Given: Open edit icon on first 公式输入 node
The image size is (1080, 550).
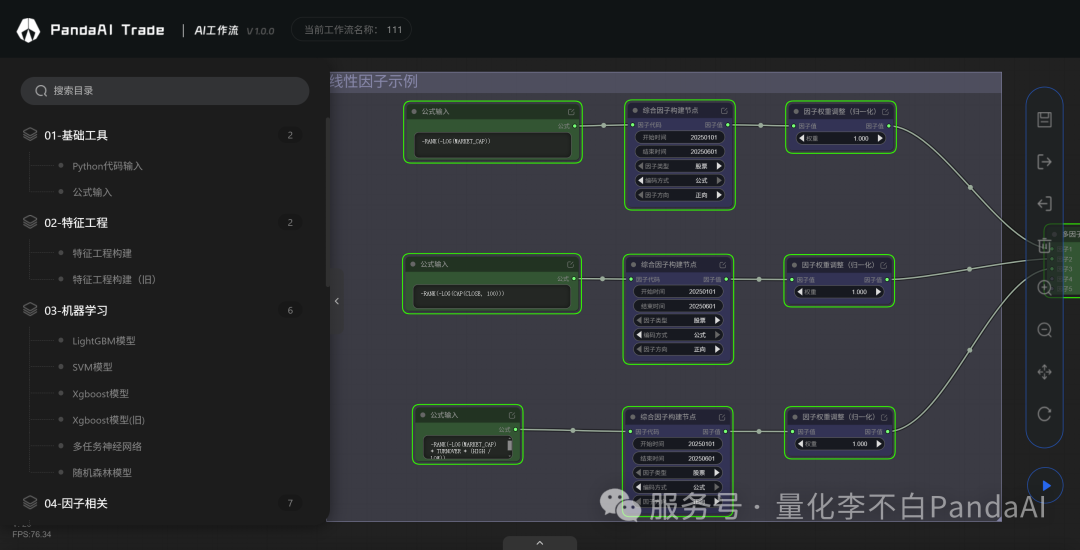Looking at the screenshot, I should (571, 112).
